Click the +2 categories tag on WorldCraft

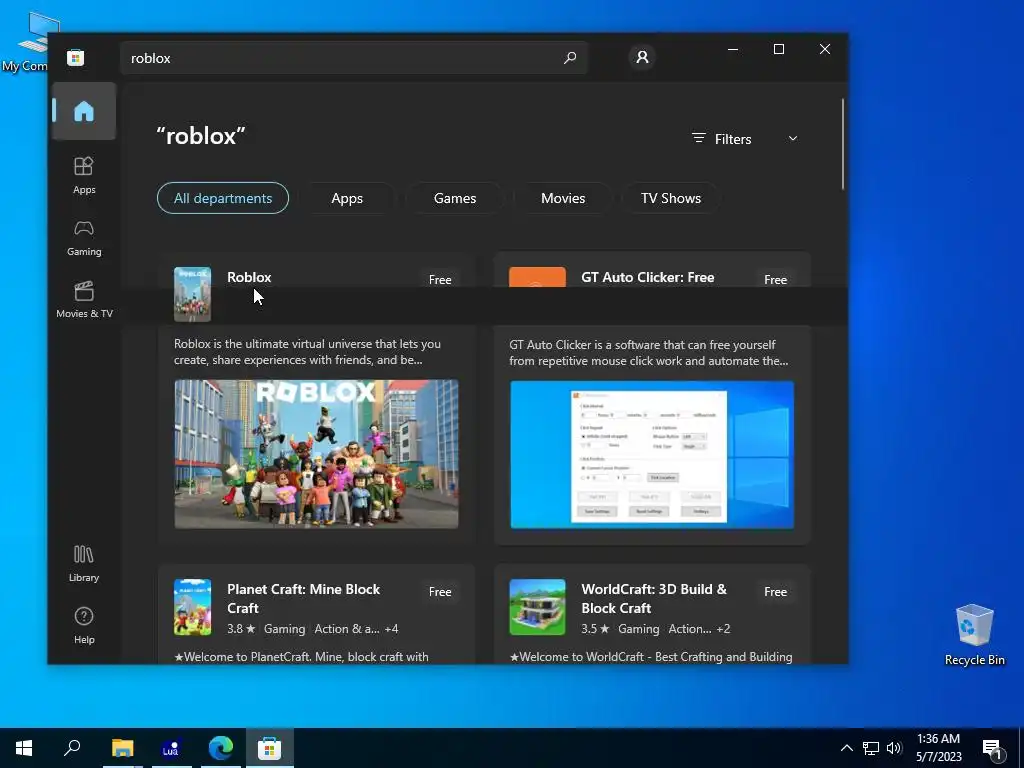(x=723, y=629)
